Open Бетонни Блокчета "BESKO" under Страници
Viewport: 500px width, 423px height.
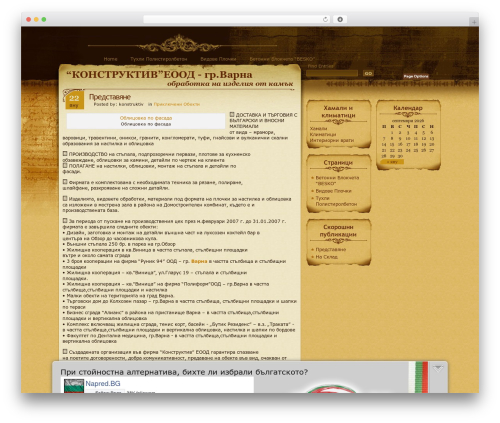pos(337,181)
